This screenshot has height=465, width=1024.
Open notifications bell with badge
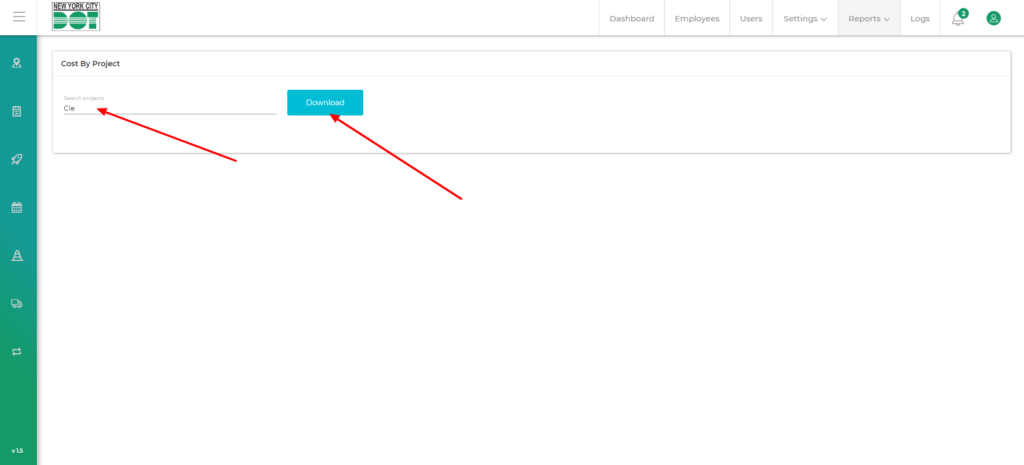(x=958, y=18)
